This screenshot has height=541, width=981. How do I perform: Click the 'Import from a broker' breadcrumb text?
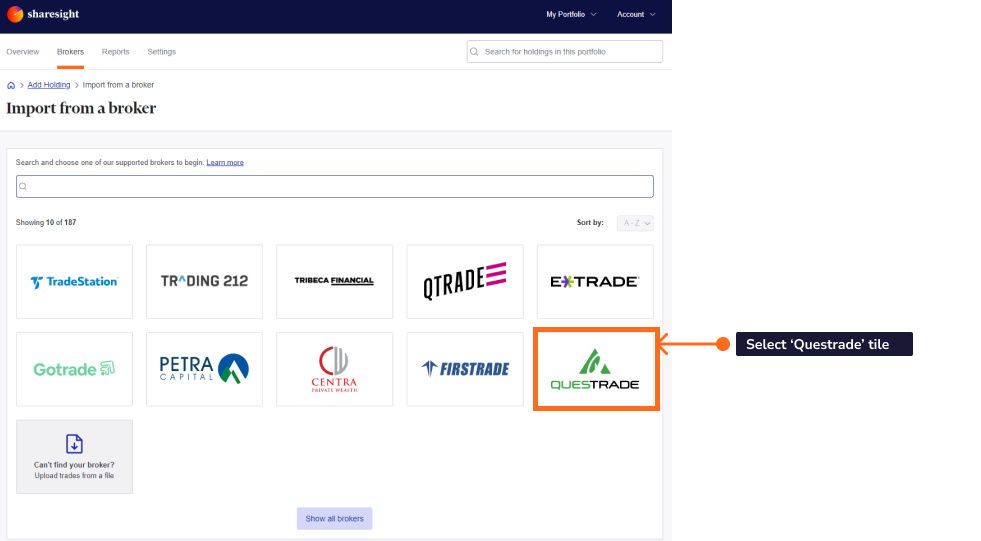pos(118,85)
